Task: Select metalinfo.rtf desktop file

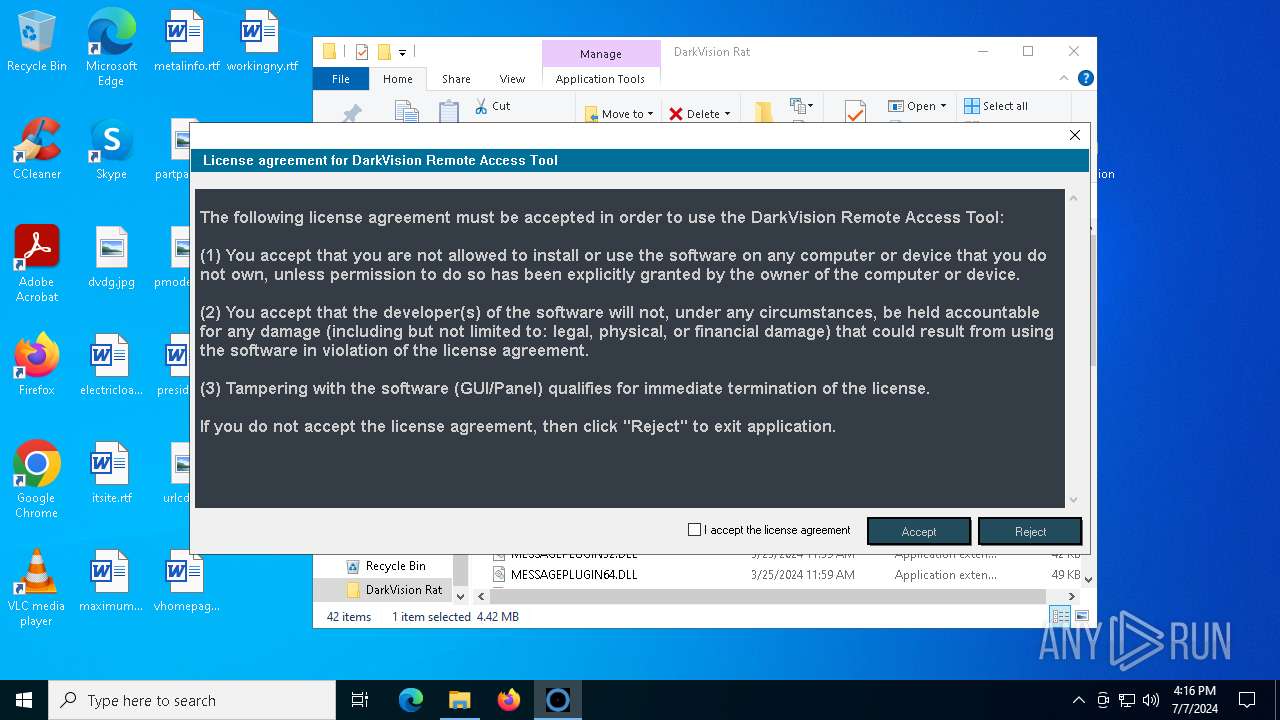Action: click(x=186, y=42)
